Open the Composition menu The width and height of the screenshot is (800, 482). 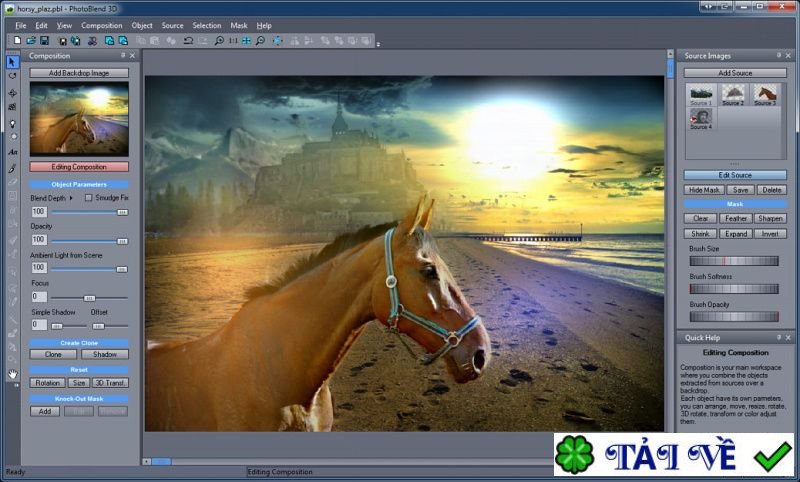[x=102, y=26]
